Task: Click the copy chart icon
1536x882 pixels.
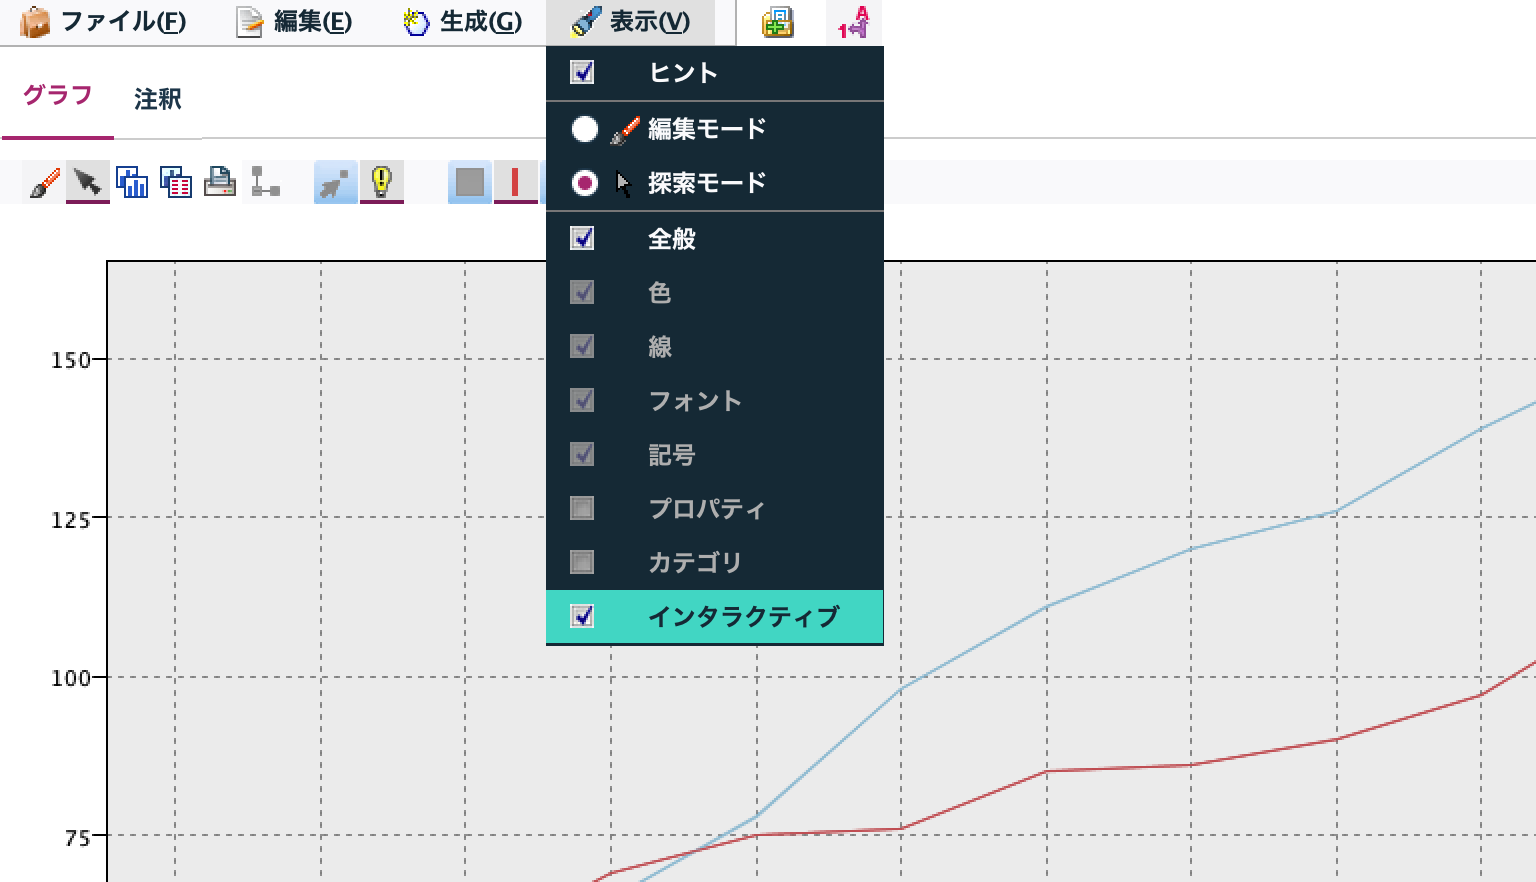Action: click(131, 182)
